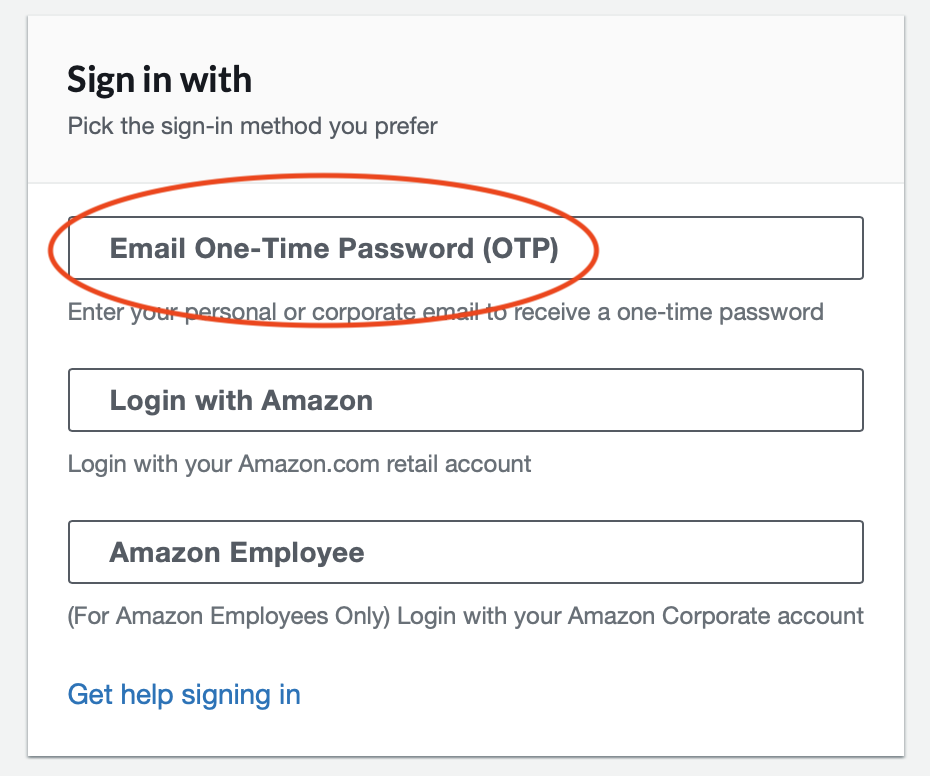Click the one-time password description text

[445, 312]
